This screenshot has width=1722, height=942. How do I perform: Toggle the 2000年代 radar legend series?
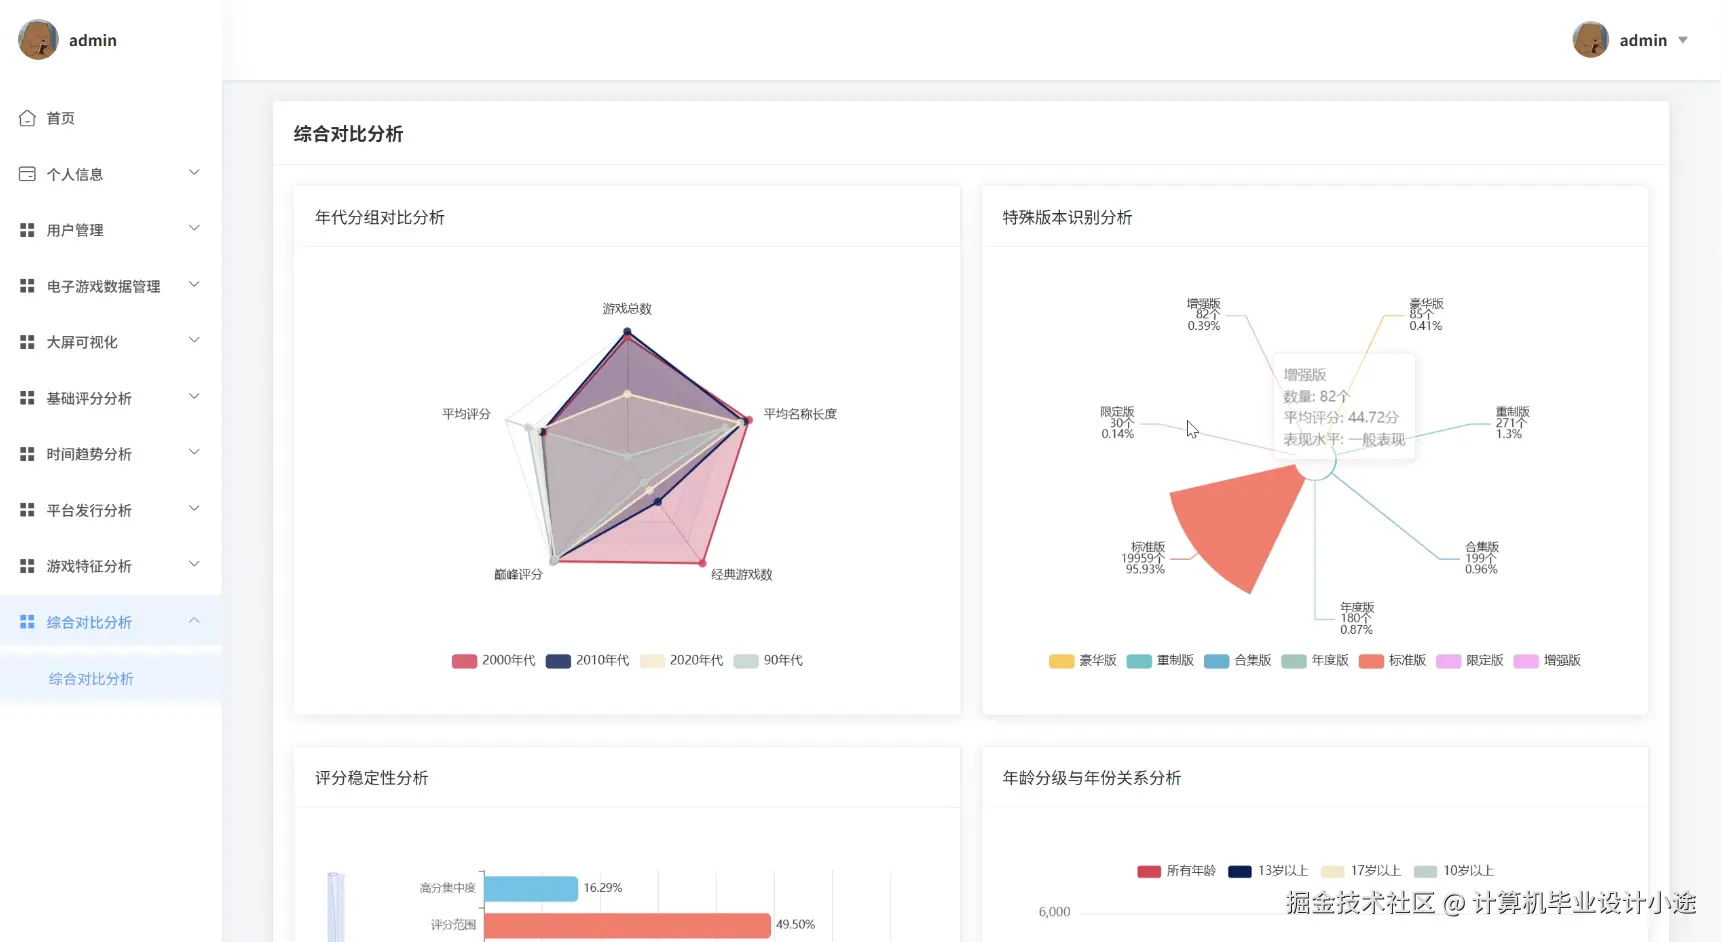pos(494,661)
